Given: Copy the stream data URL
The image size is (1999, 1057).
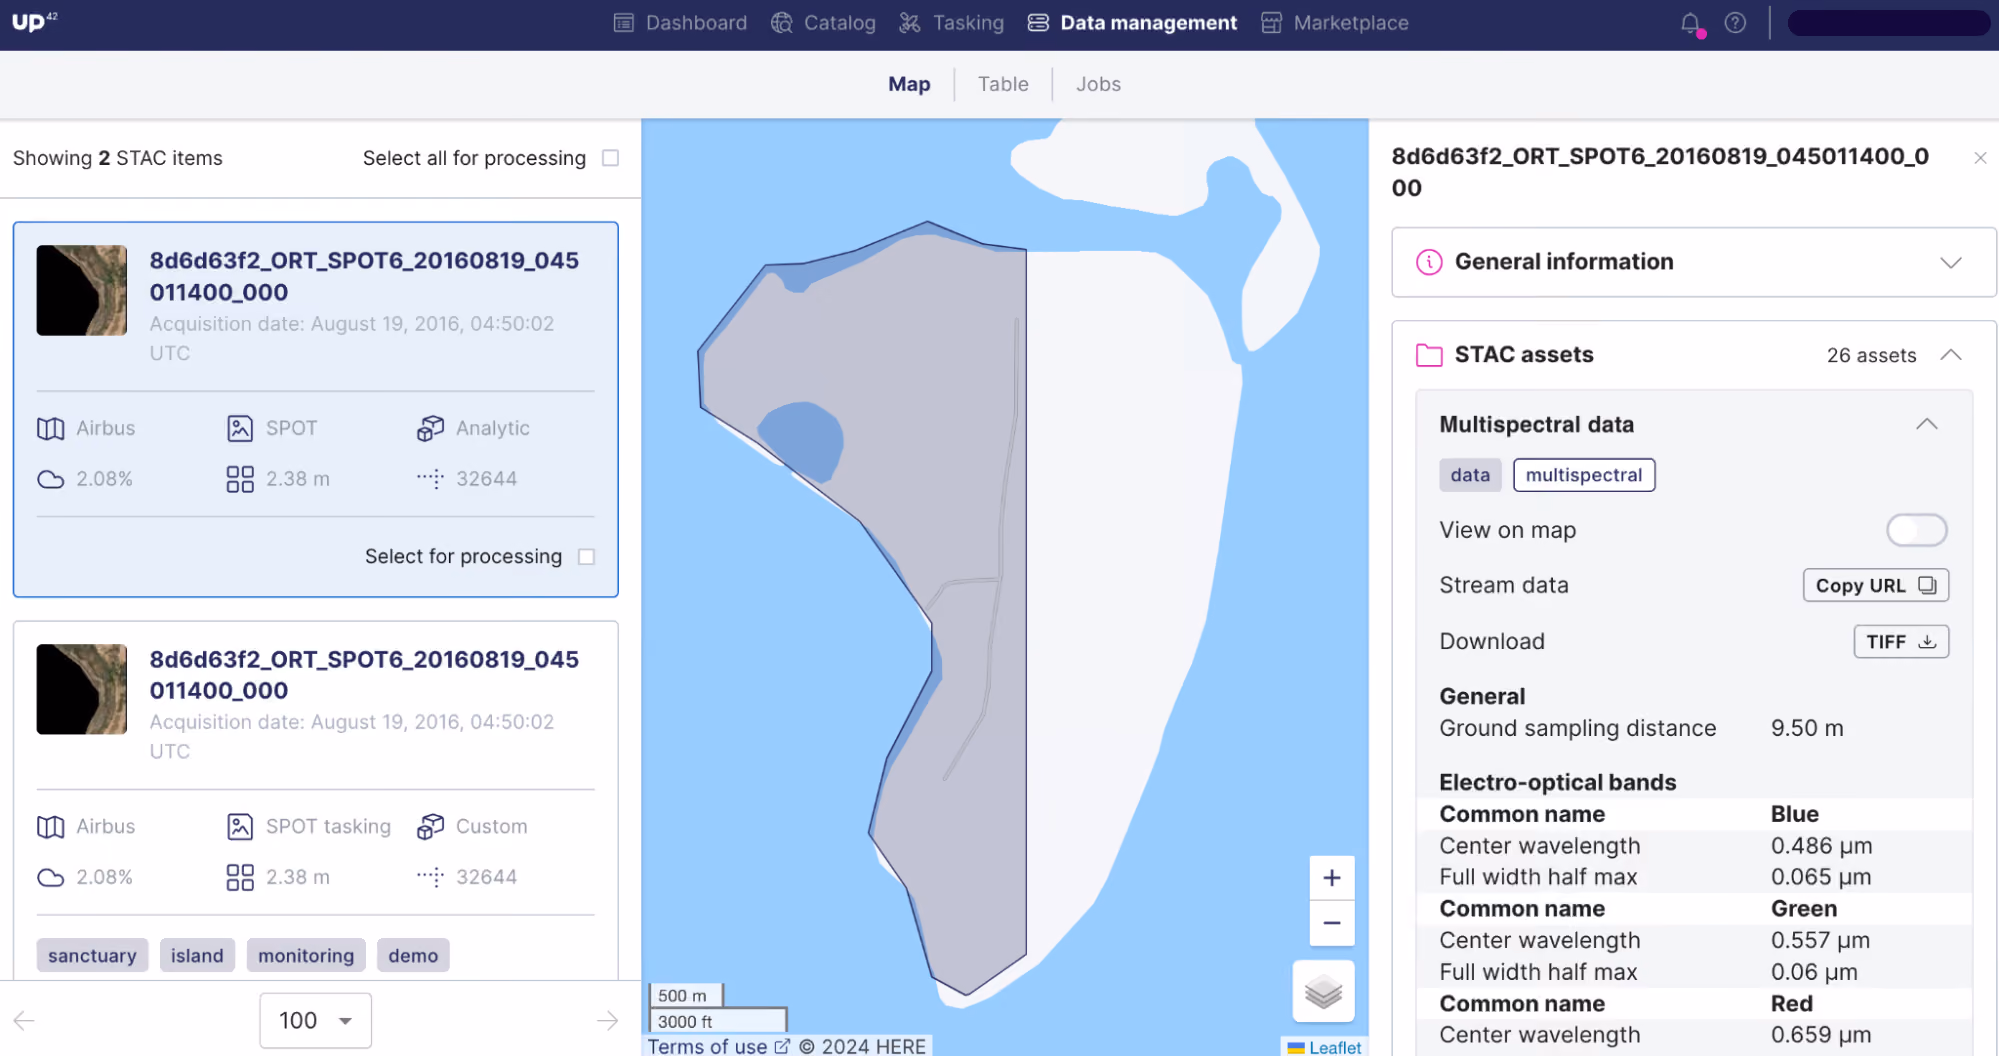Looking at the screenshot, I should [x=1875, y=586].
